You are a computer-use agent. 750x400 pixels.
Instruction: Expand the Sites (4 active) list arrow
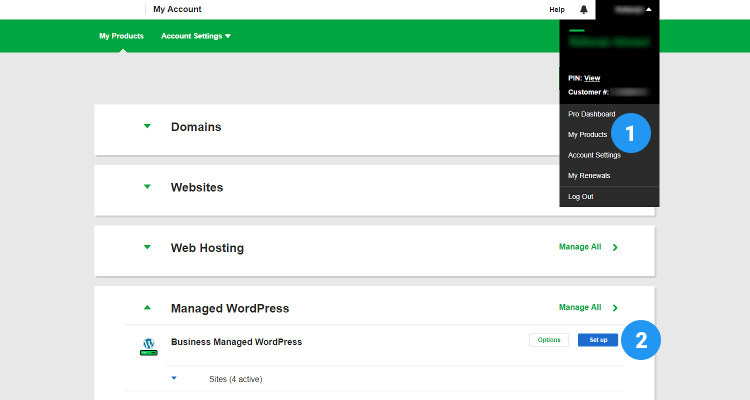[174, 378]
